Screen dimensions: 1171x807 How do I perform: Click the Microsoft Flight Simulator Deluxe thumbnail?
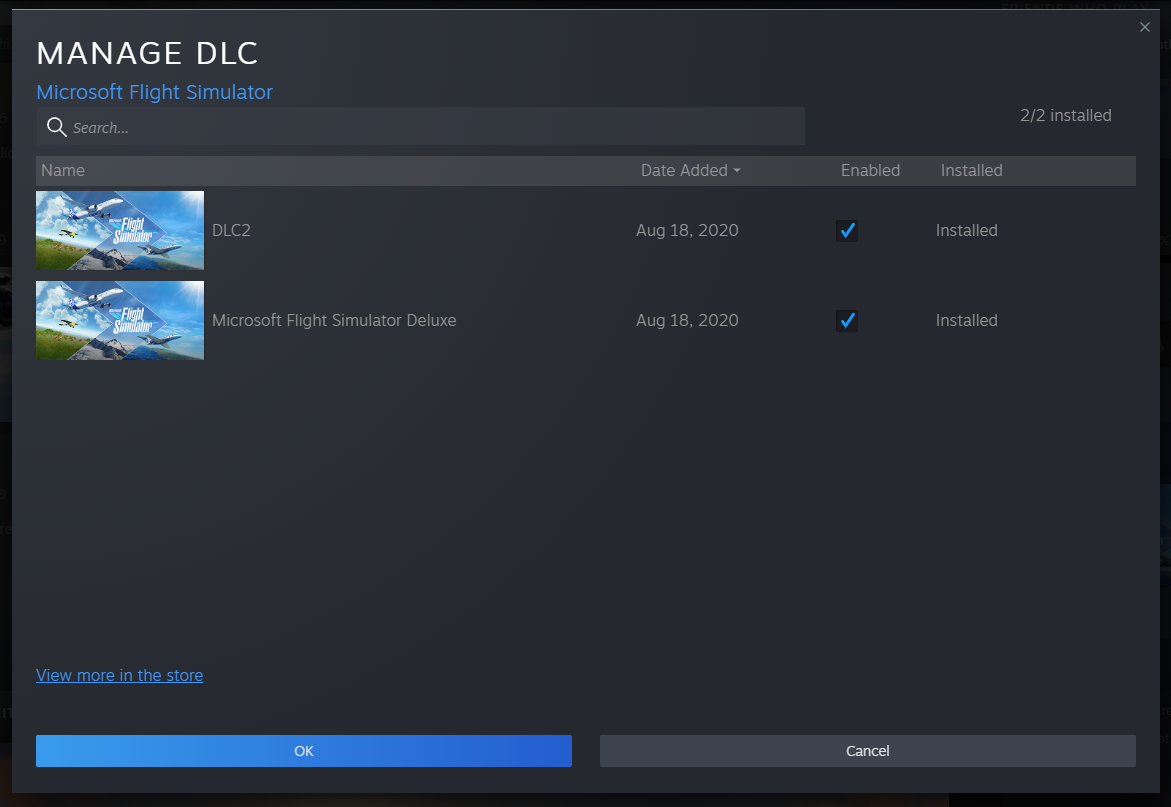tap(120, 321)
